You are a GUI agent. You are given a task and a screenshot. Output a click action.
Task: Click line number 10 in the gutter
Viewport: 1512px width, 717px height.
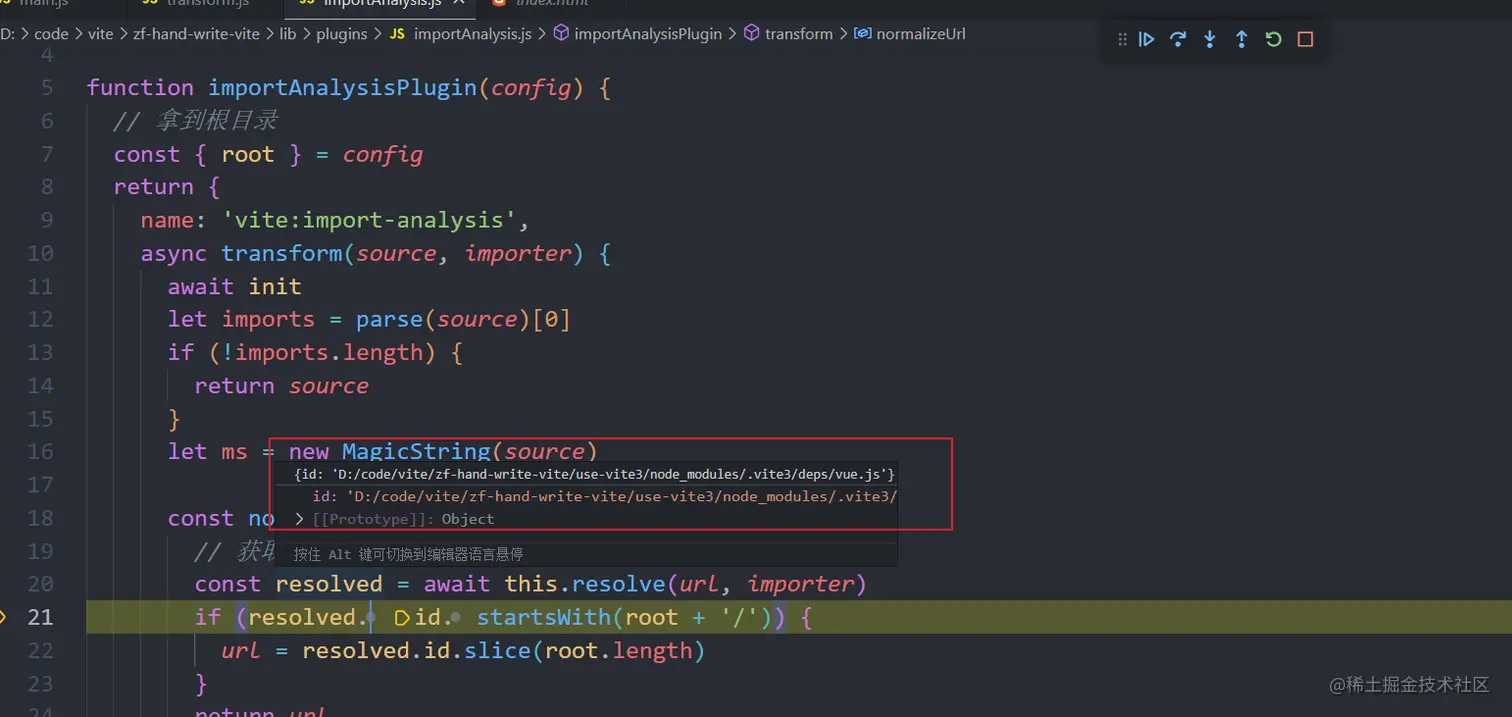click(x=40, y=254)
